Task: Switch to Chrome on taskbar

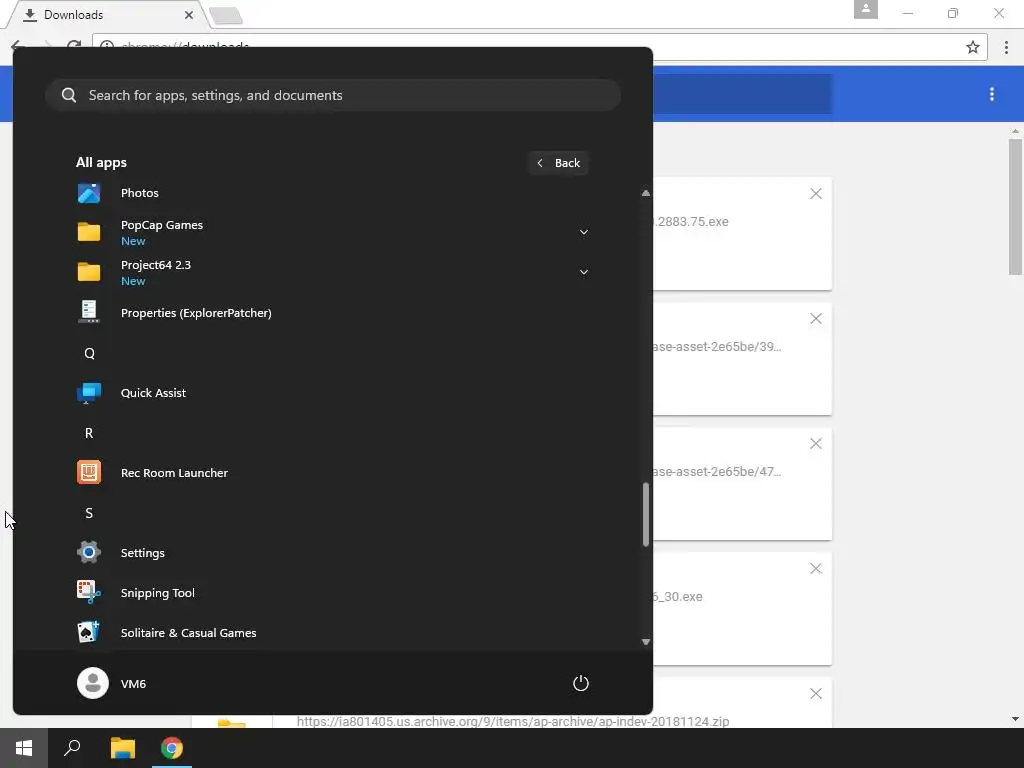Action: (172, 748)
